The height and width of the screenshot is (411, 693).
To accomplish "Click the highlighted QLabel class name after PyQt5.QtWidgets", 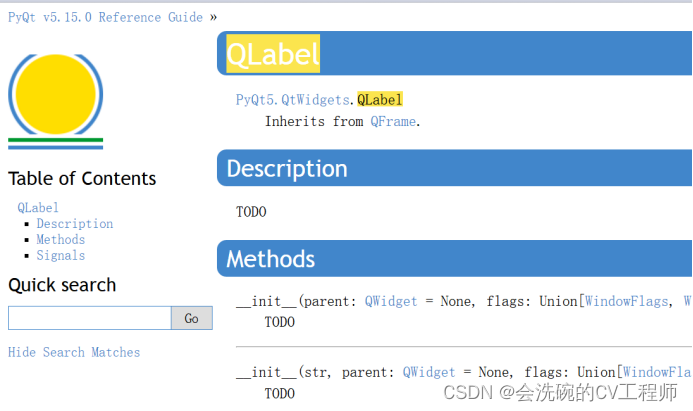I will coord(380,100).
